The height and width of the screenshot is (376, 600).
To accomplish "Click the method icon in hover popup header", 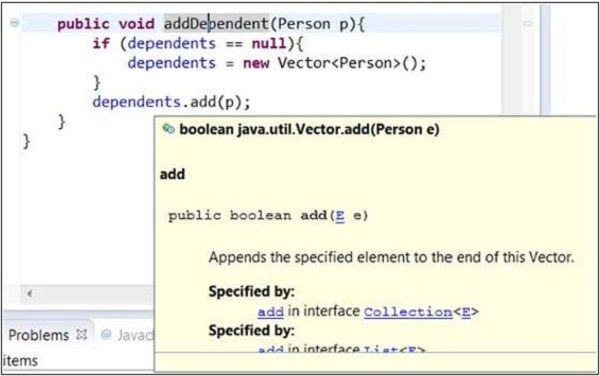I will 168,129.
